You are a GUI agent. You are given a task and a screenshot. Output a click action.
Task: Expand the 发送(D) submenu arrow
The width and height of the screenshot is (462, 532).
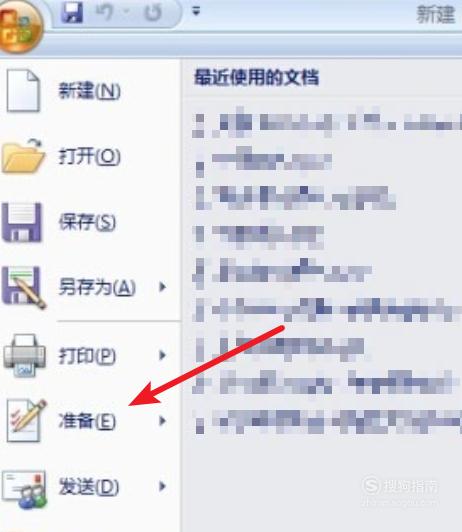(162, 486)
